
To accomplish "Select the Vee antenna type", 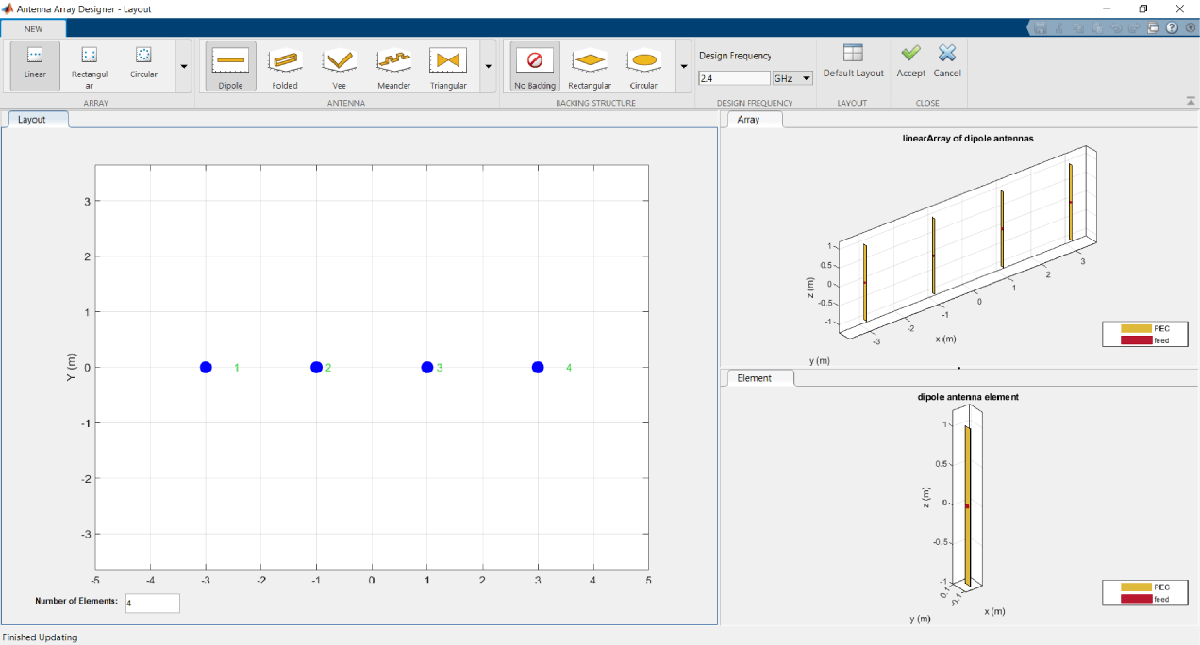I will [339, 66].
